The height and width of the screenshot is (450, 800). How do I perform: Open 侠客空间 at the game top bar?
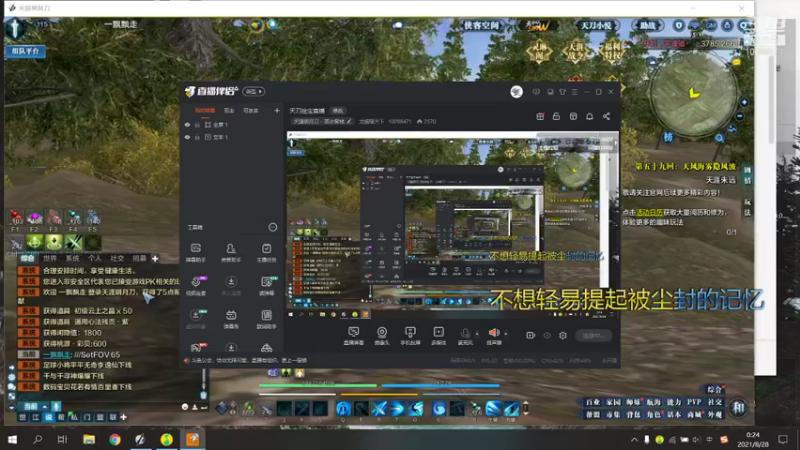click(481, 25)
